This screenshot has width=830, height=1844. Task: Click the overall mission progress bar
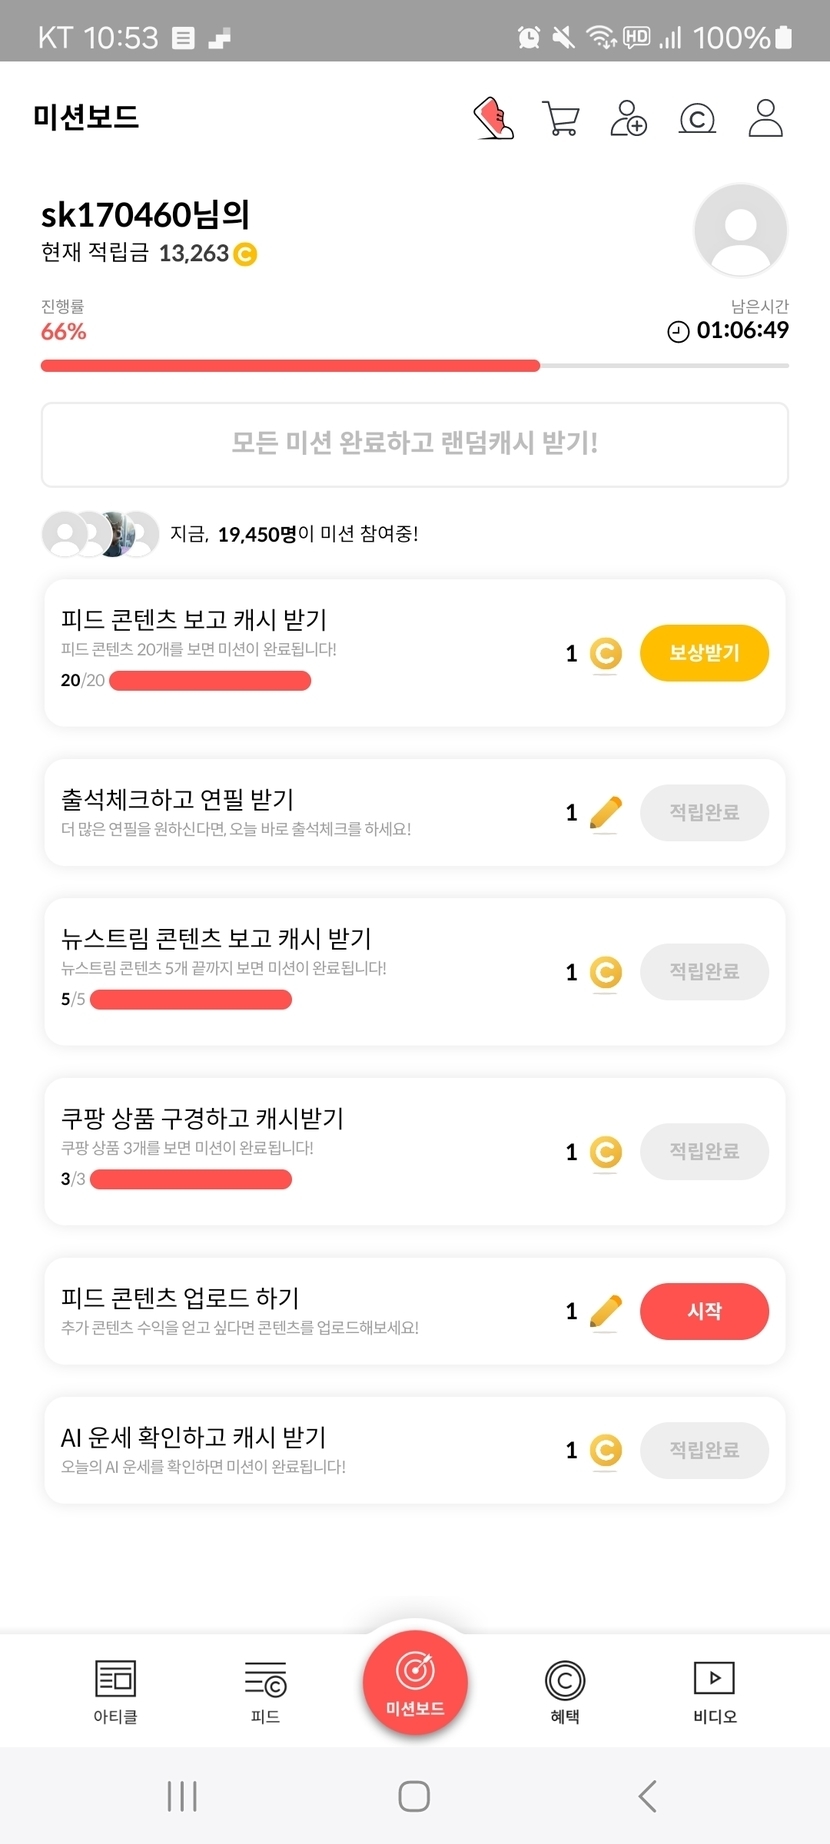click(414, 366)
